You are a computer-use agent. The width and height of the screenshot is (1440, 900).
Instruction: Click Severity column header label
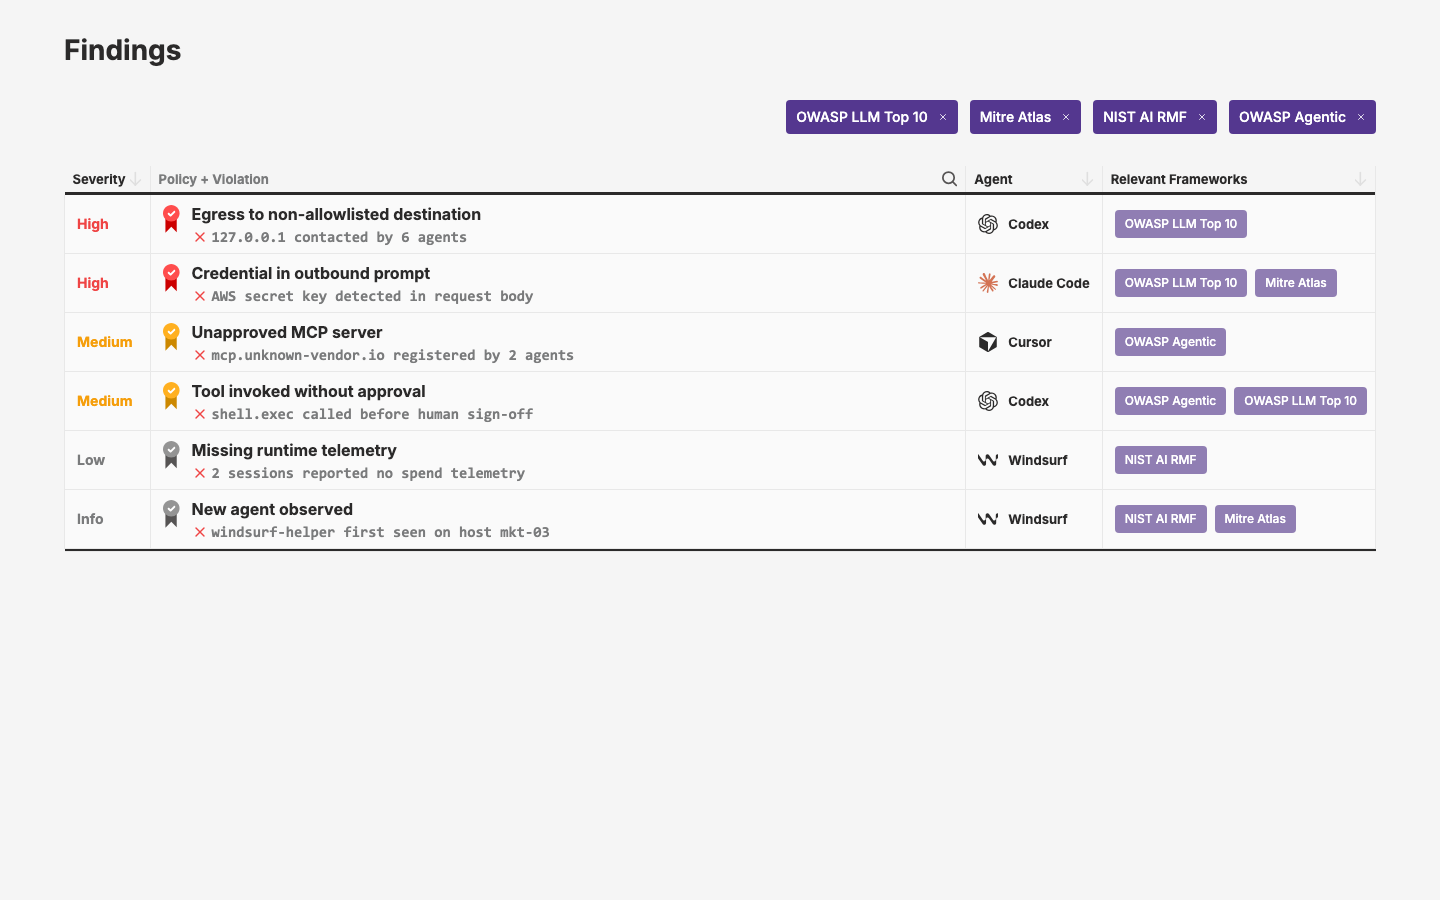point(99,179)
